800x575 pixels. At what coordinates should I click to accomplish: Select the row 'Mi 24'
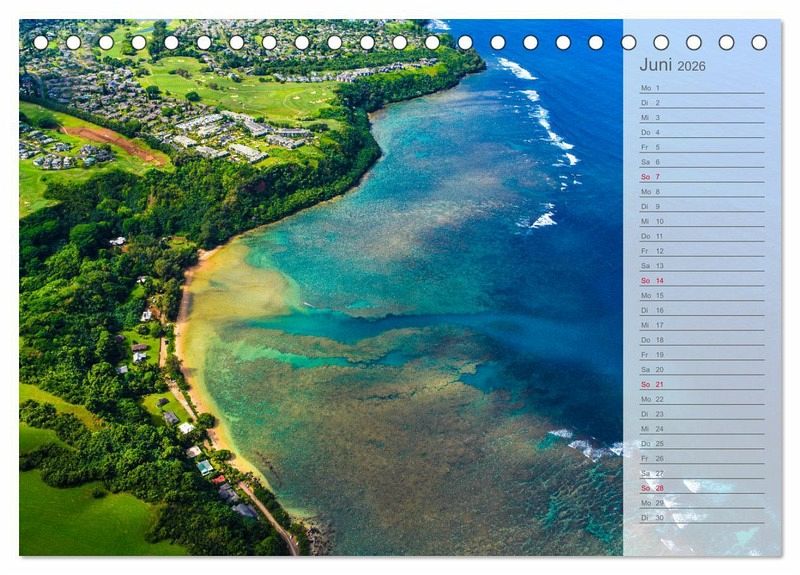coord(702,429)
